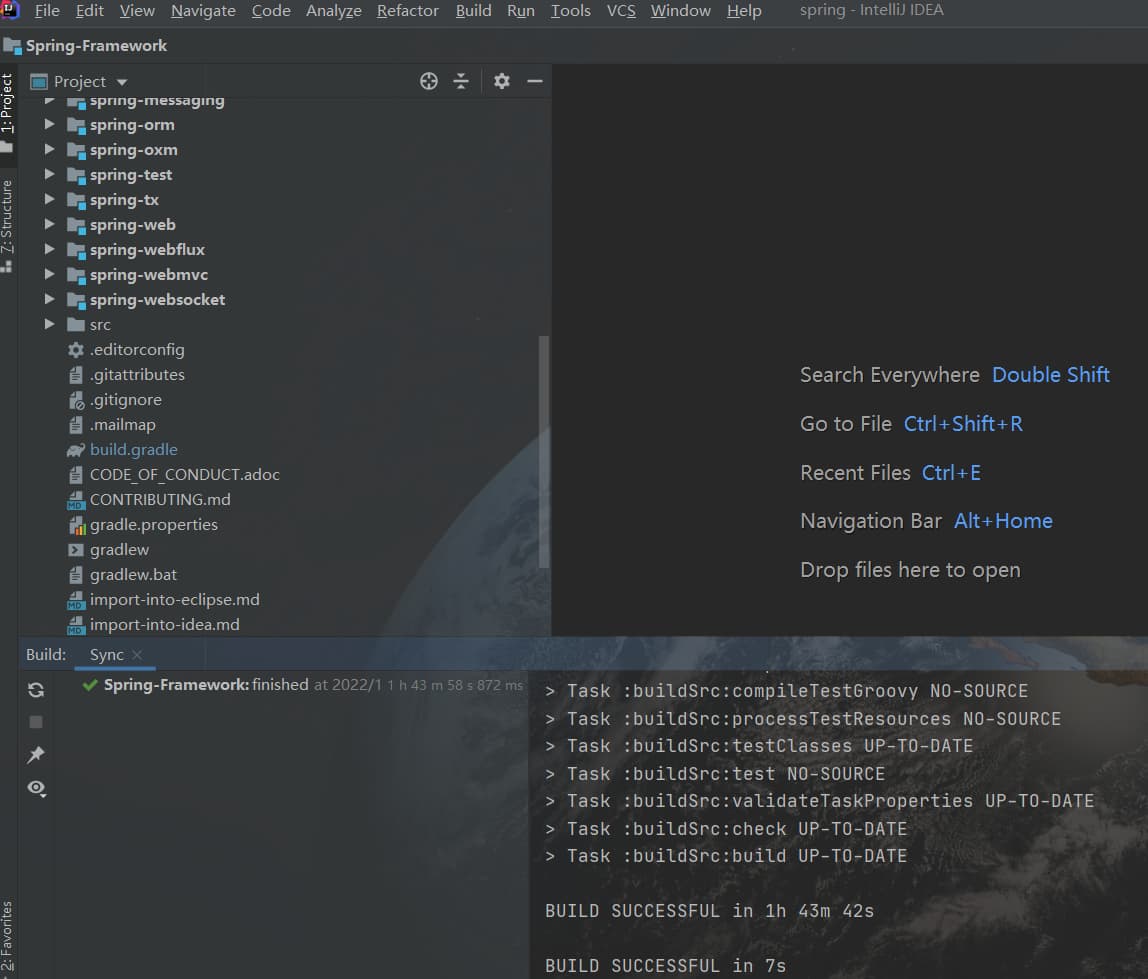The width and height of the screenshot is (1148, 979).
Task: Click the Ctrl+Shift+R Go to File hint
Action: tap(964, 424)
